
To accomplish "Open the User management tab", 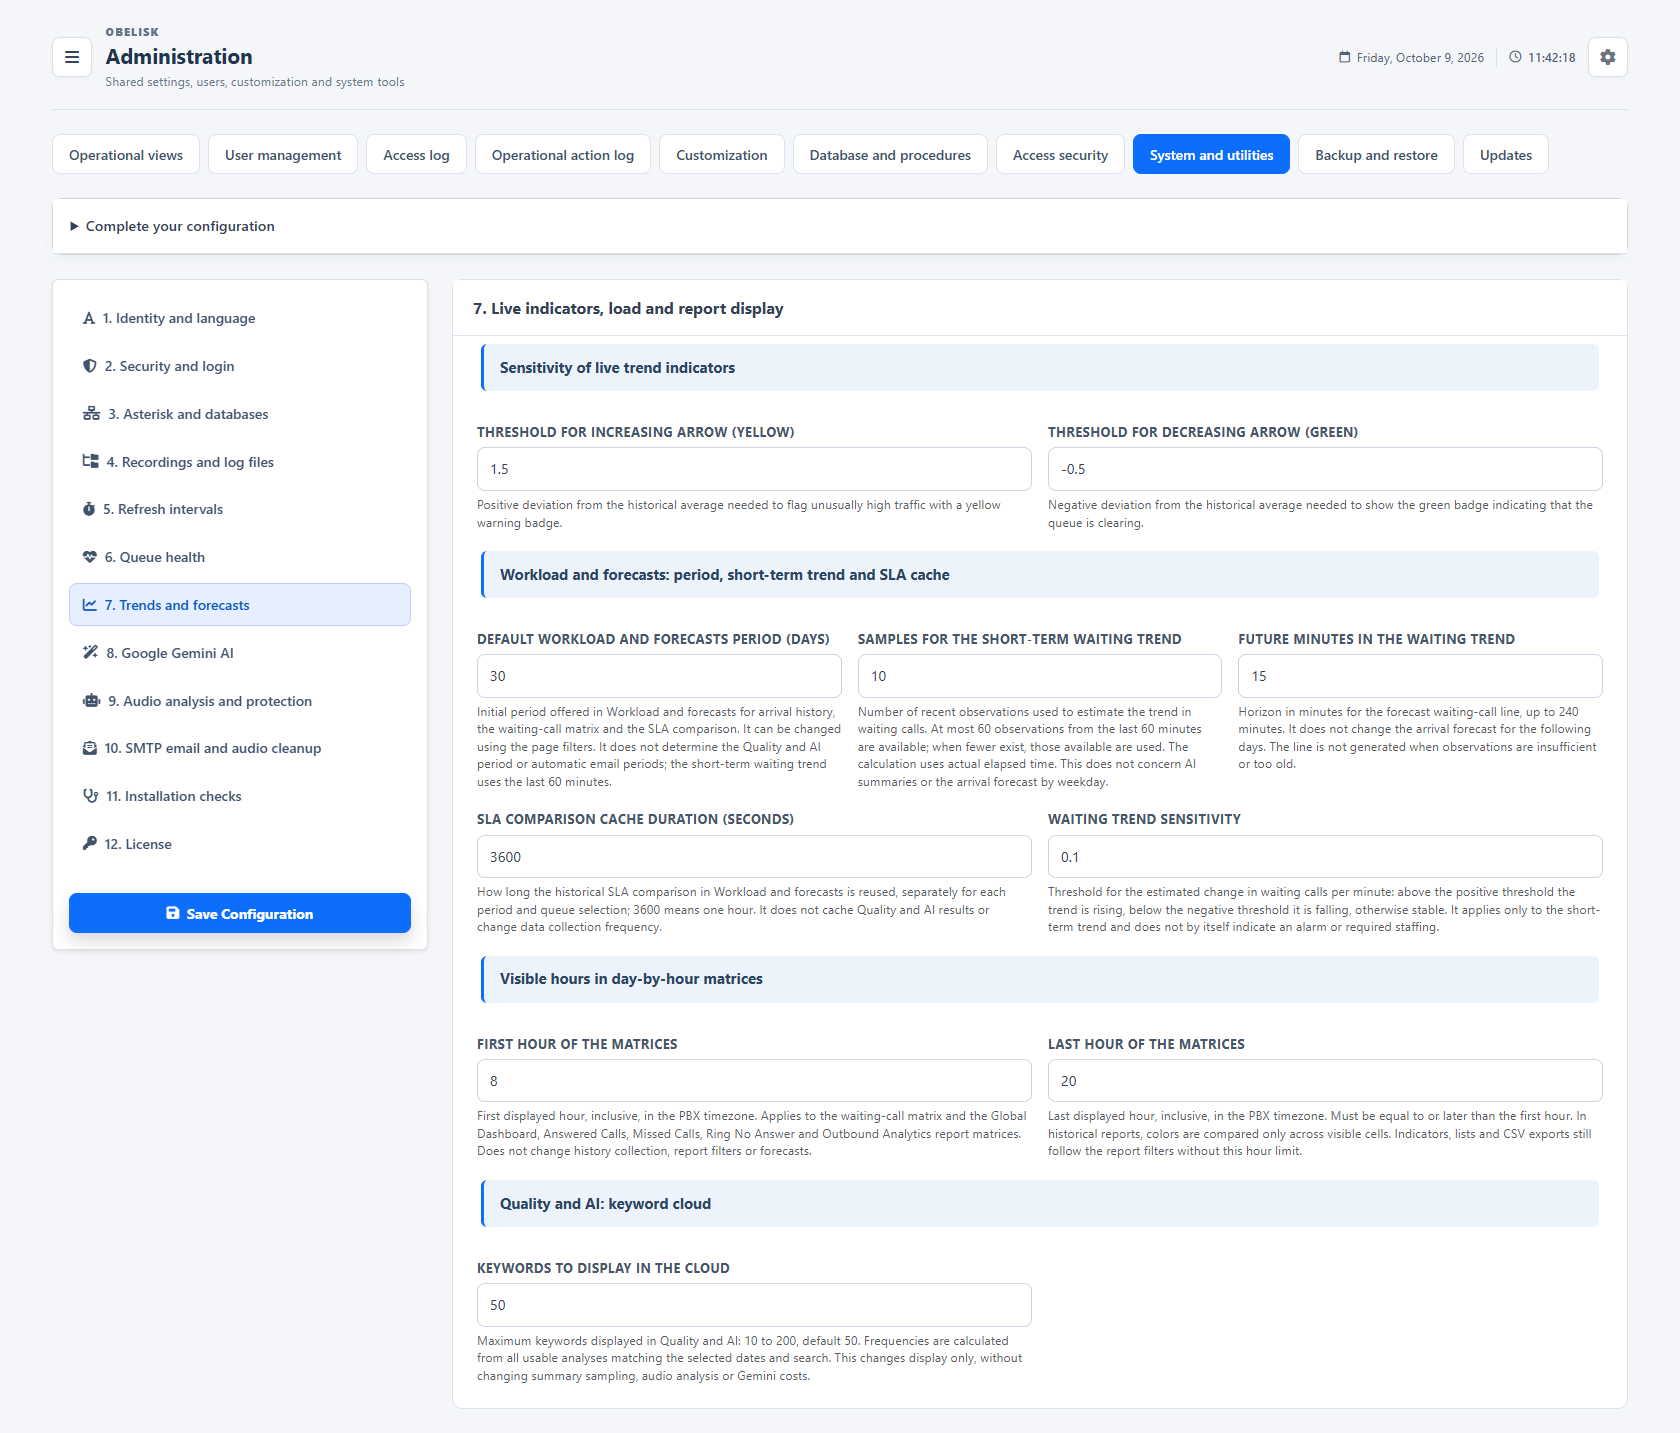I will point(283,155).
